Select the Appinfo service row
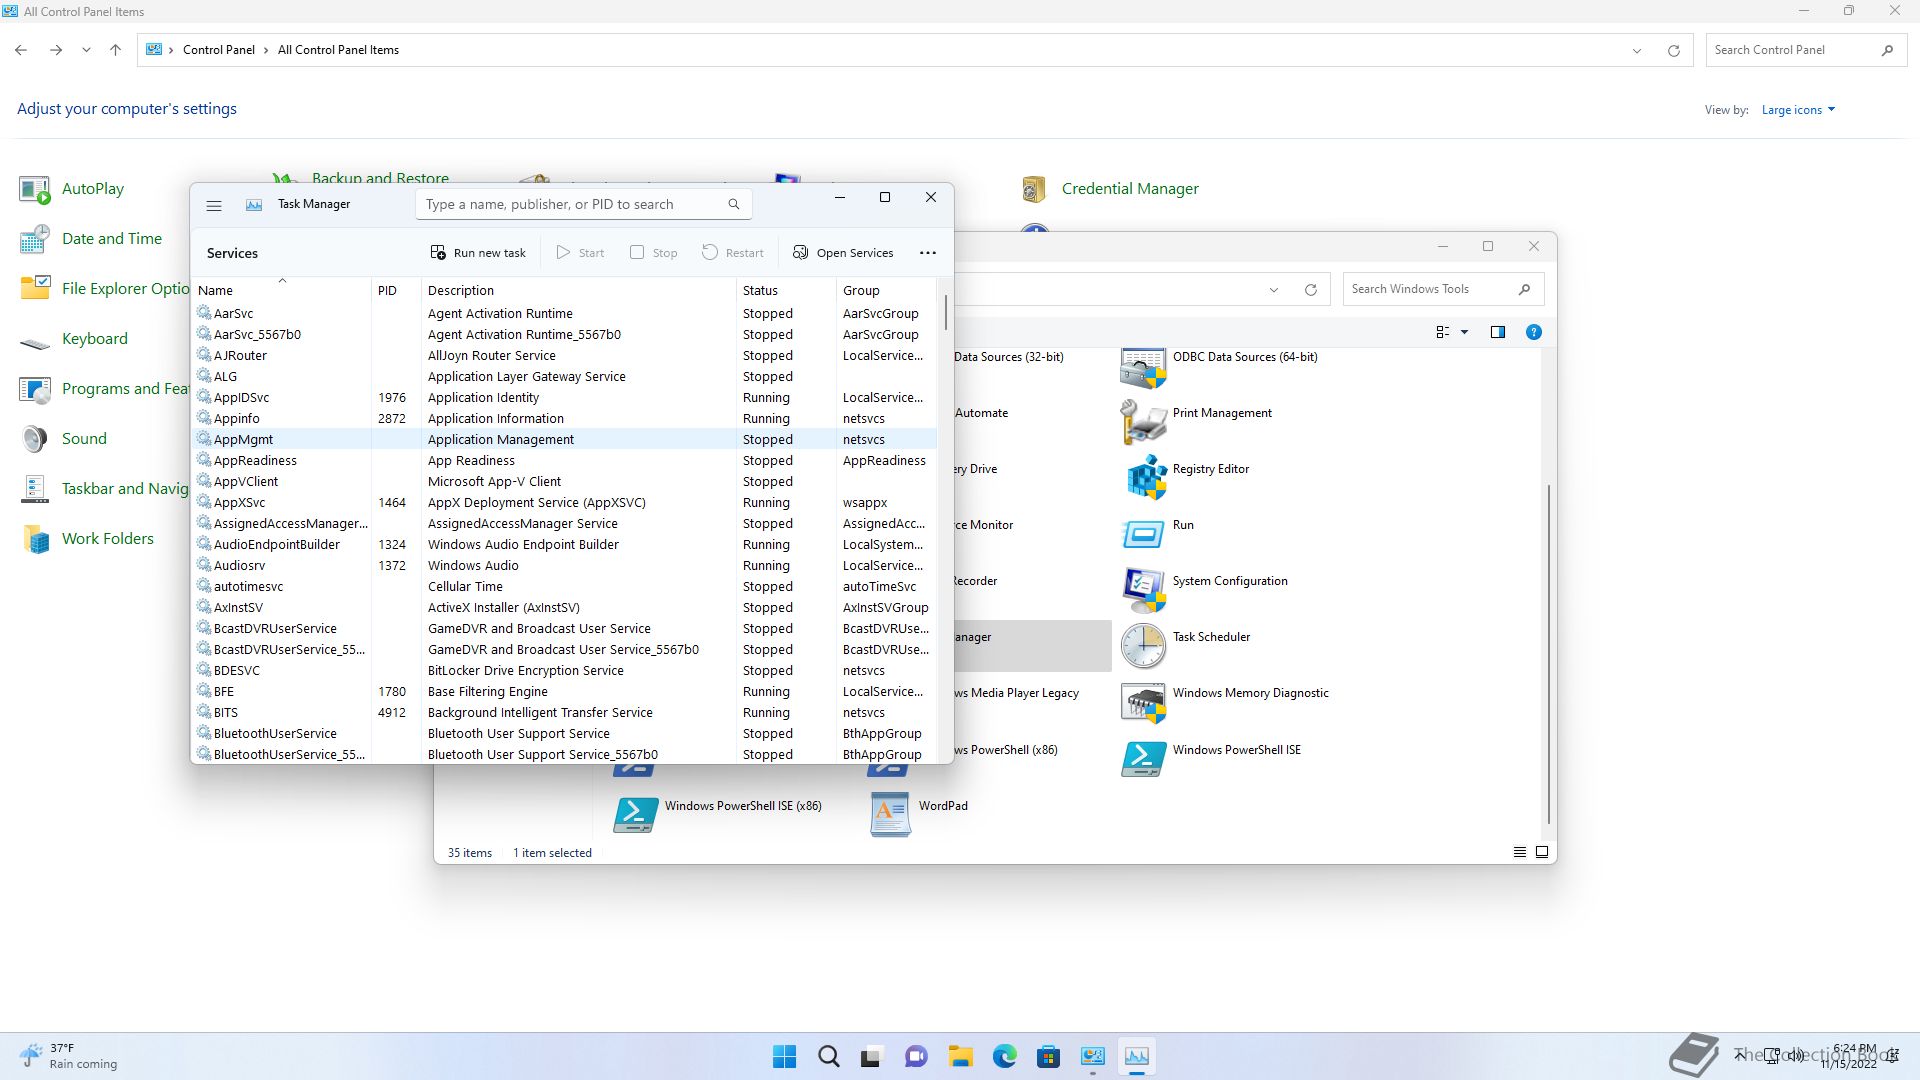 point(564,418)
